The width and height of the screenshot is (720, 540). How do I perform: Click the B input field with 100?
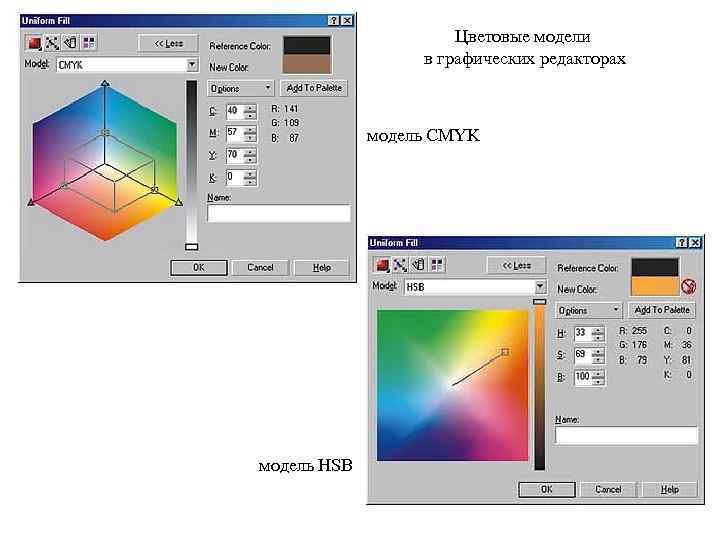pyautogui.click(x=583, y=378)
